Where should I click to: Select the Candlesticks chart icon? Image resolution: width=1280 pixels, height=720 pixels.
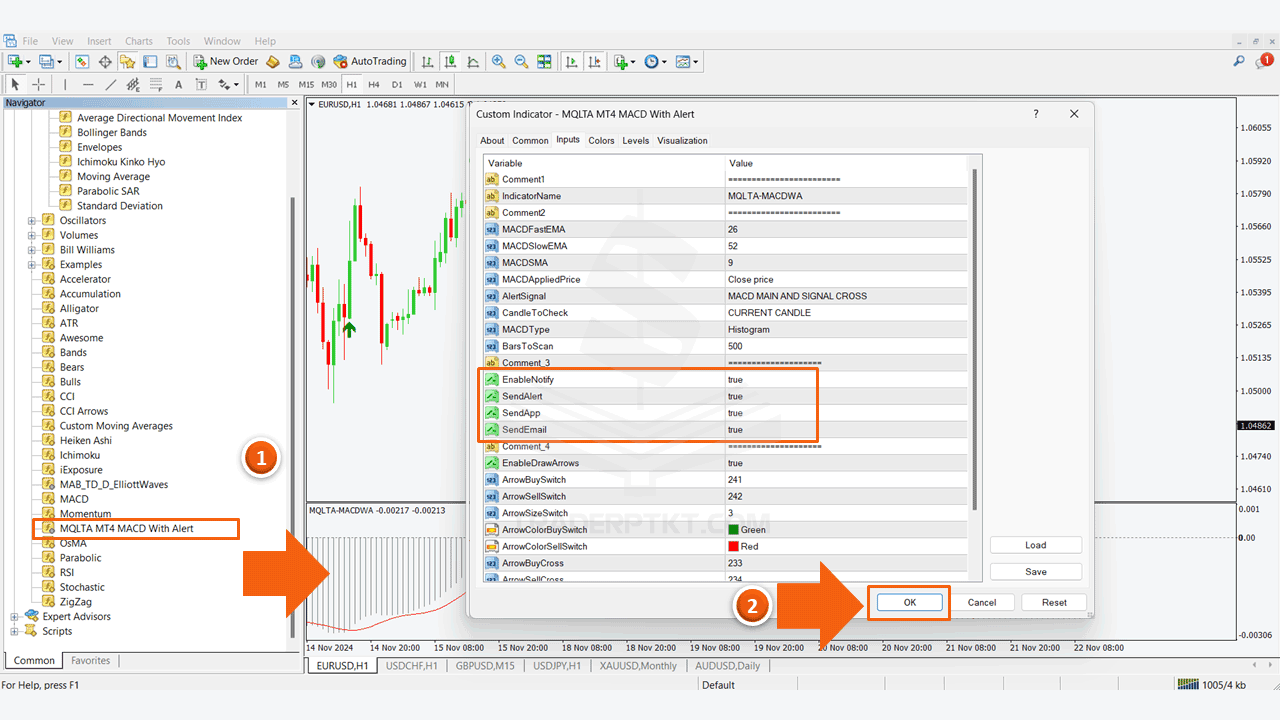(451, 61)
